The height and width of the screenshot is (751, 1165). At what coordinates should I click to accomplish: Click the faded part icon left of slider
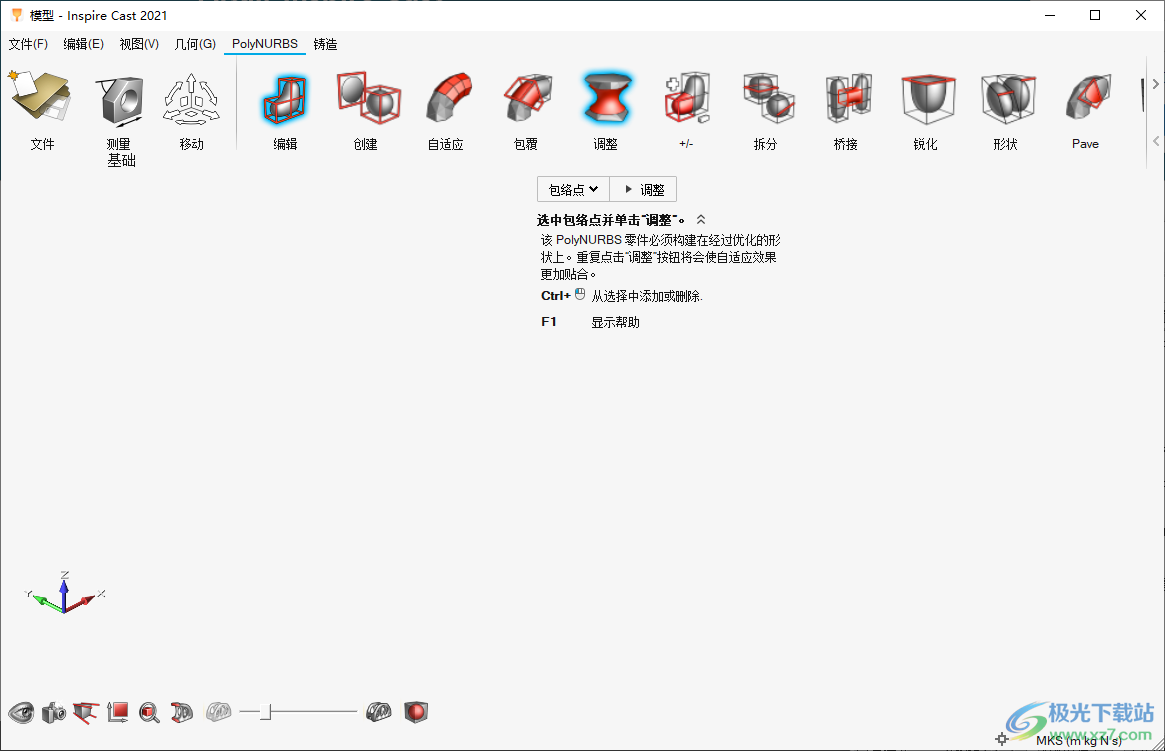218,712
